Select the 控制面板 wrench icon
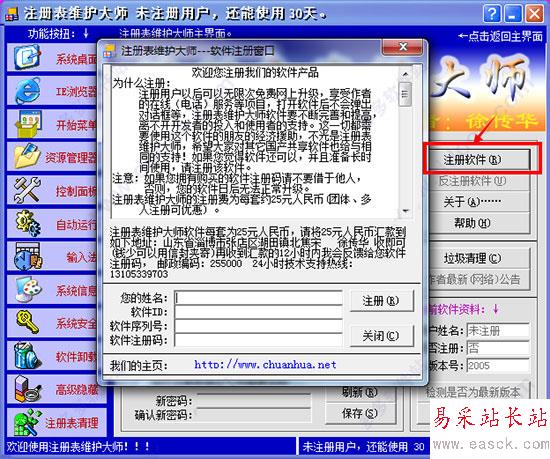The height and width of the screenshot is (459, 550). [x=27, y=190]
